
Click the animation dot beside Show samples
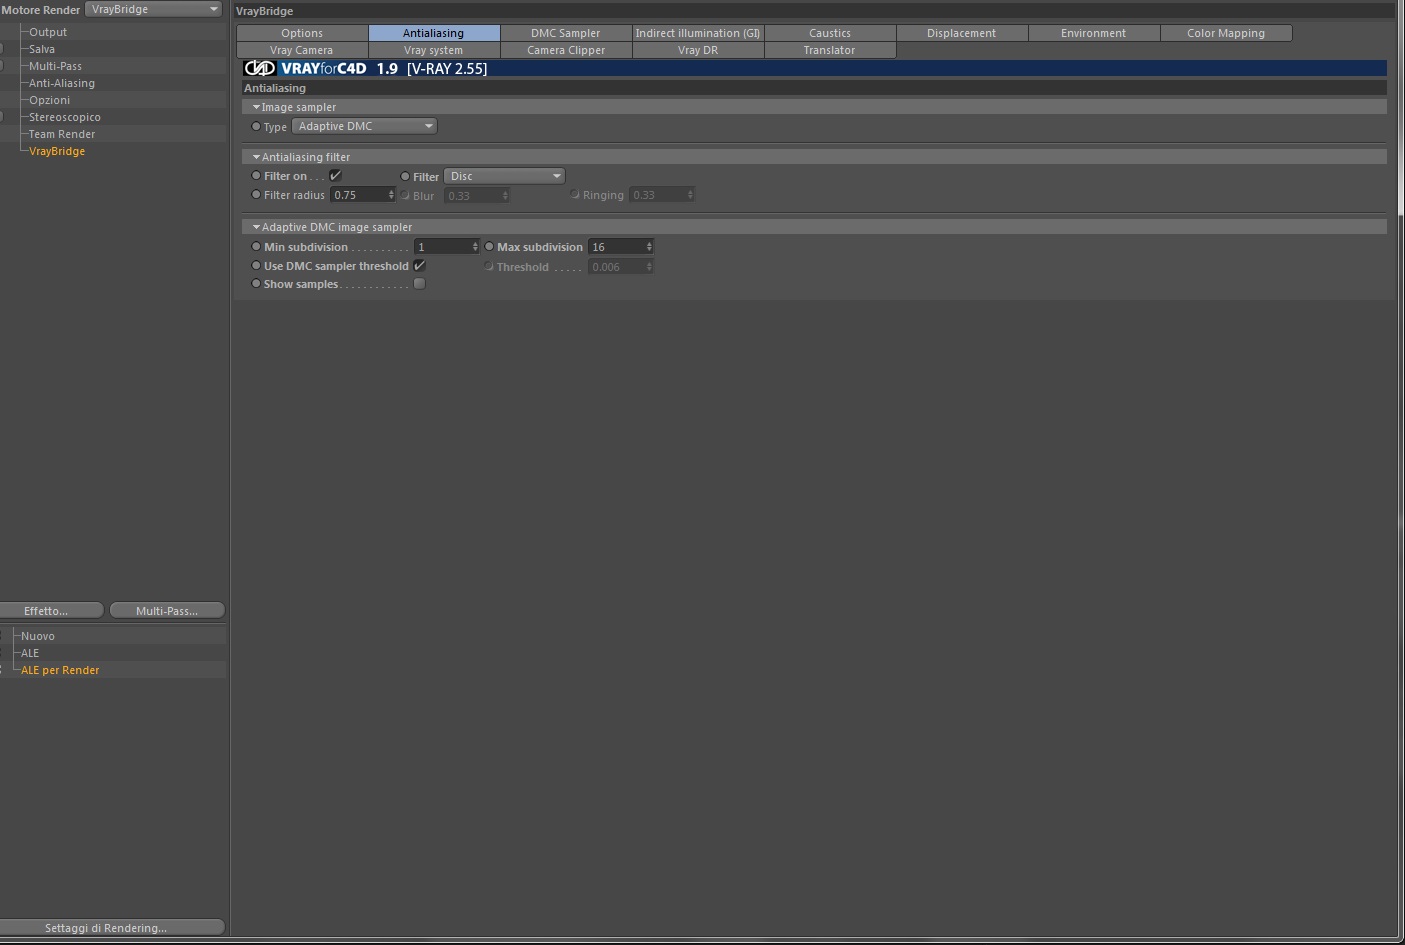(256, 284)
